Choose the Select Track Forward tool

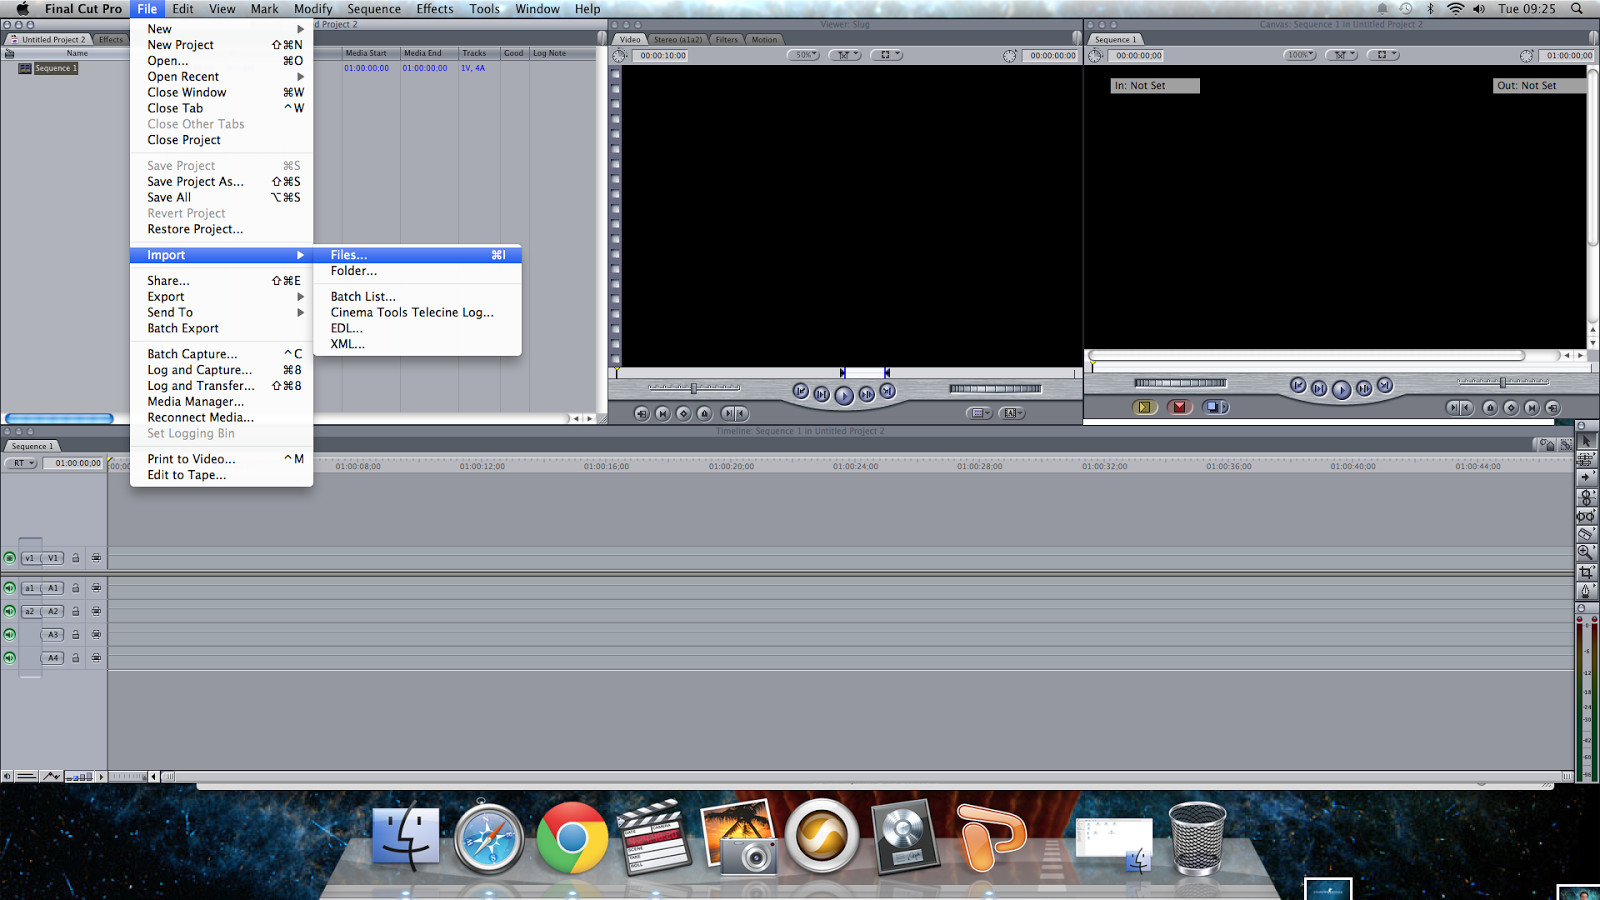pos(1586,478)
